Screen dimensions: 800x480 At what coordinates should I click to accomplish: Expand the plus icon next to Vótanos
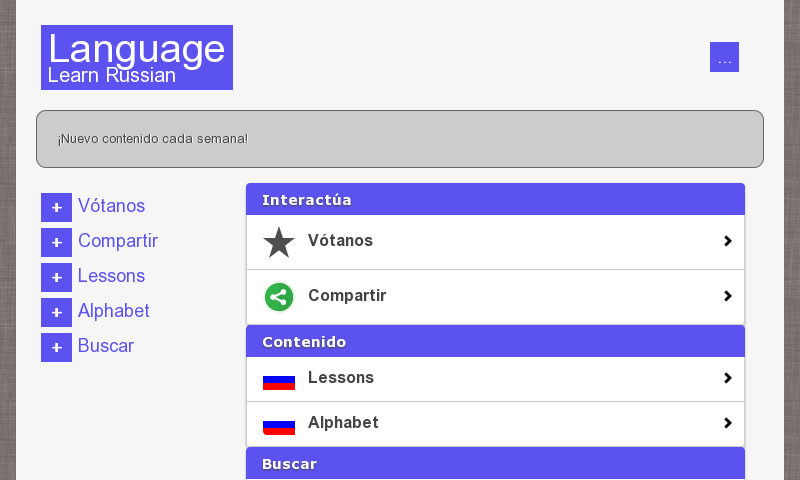[56, 207]
